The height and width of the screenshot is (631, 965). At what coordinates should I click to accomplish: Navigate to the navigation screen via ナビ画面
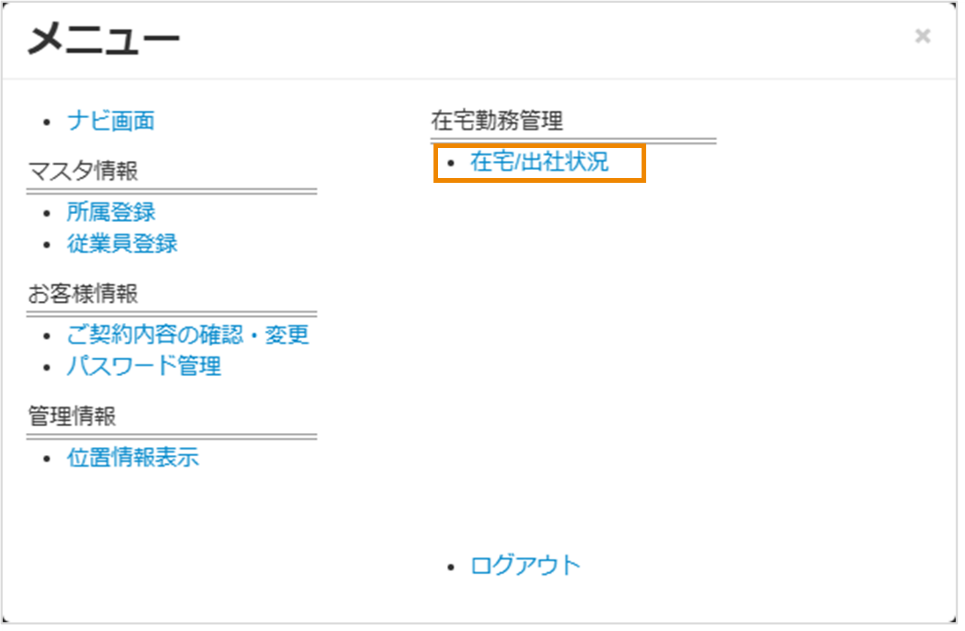pyautogui.click(x=112, y=120)
